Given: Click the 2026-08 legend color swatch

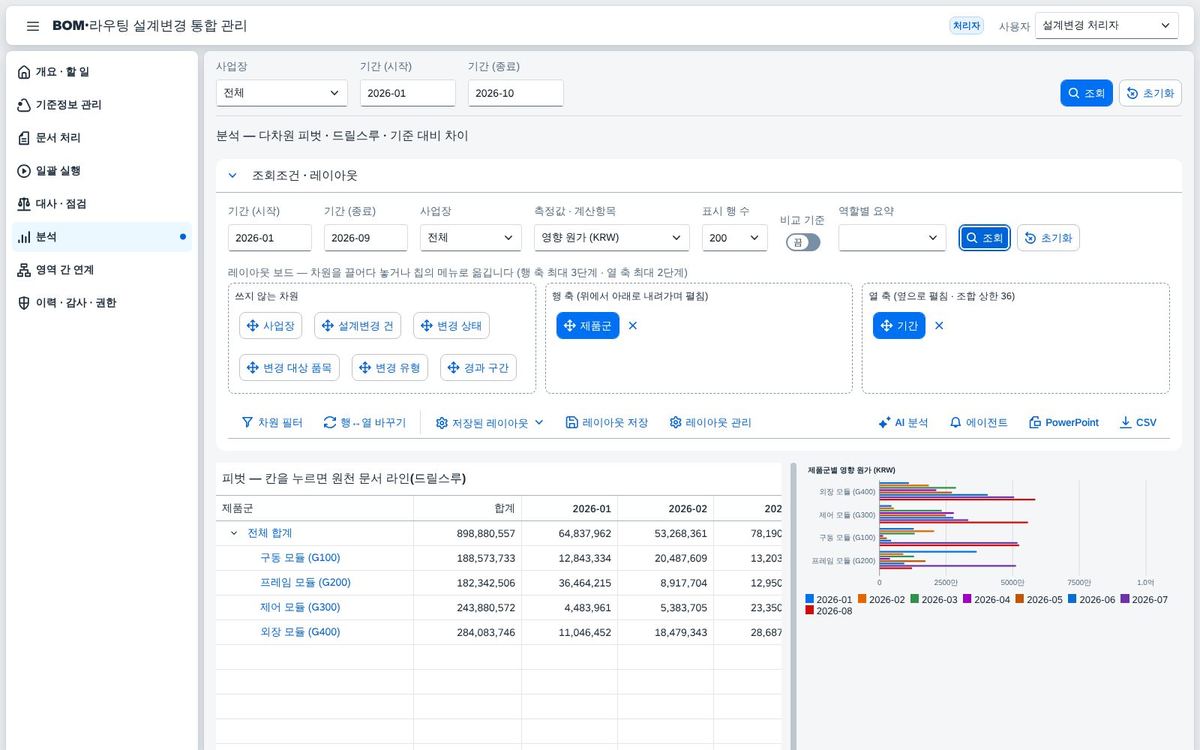Looking at the screenshot, I should tap(810, 611).
